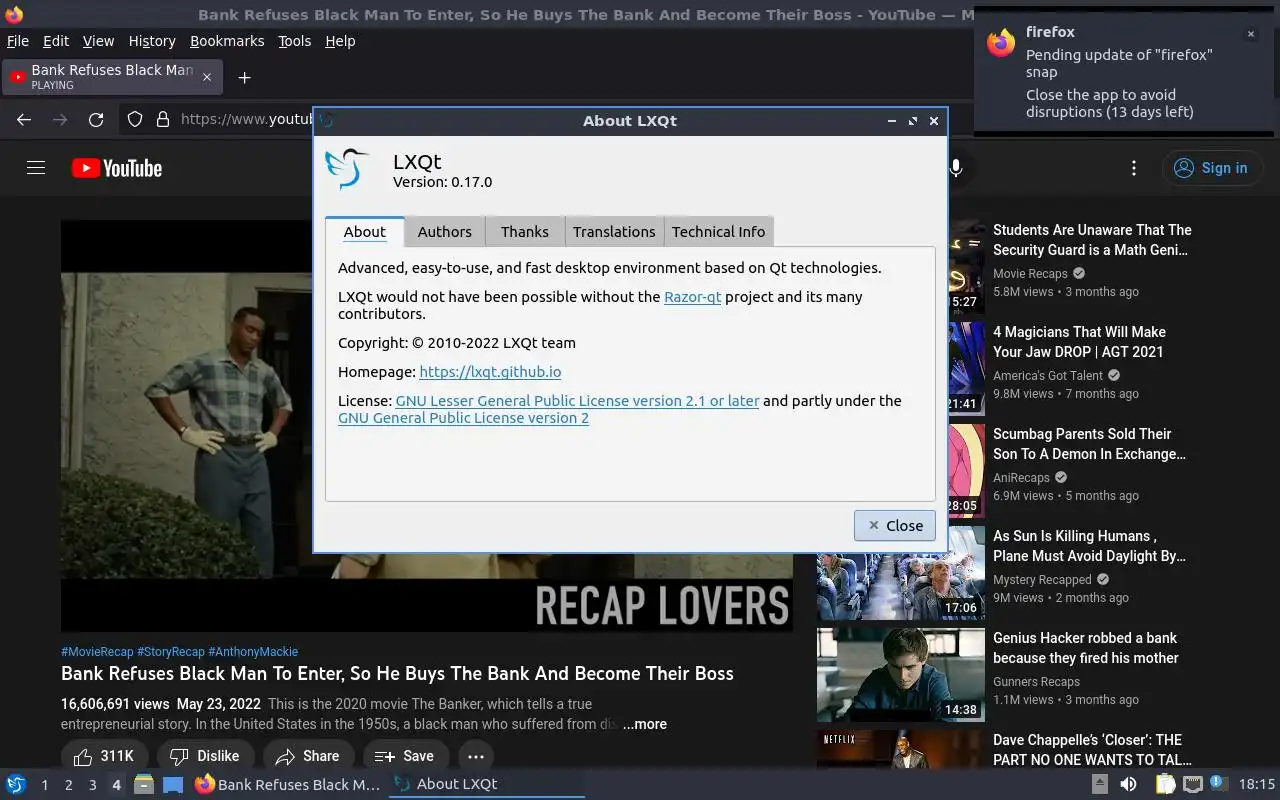Open file manager icon in taskbar
This screenshot has height=800, width=1280.
[144, 784]
